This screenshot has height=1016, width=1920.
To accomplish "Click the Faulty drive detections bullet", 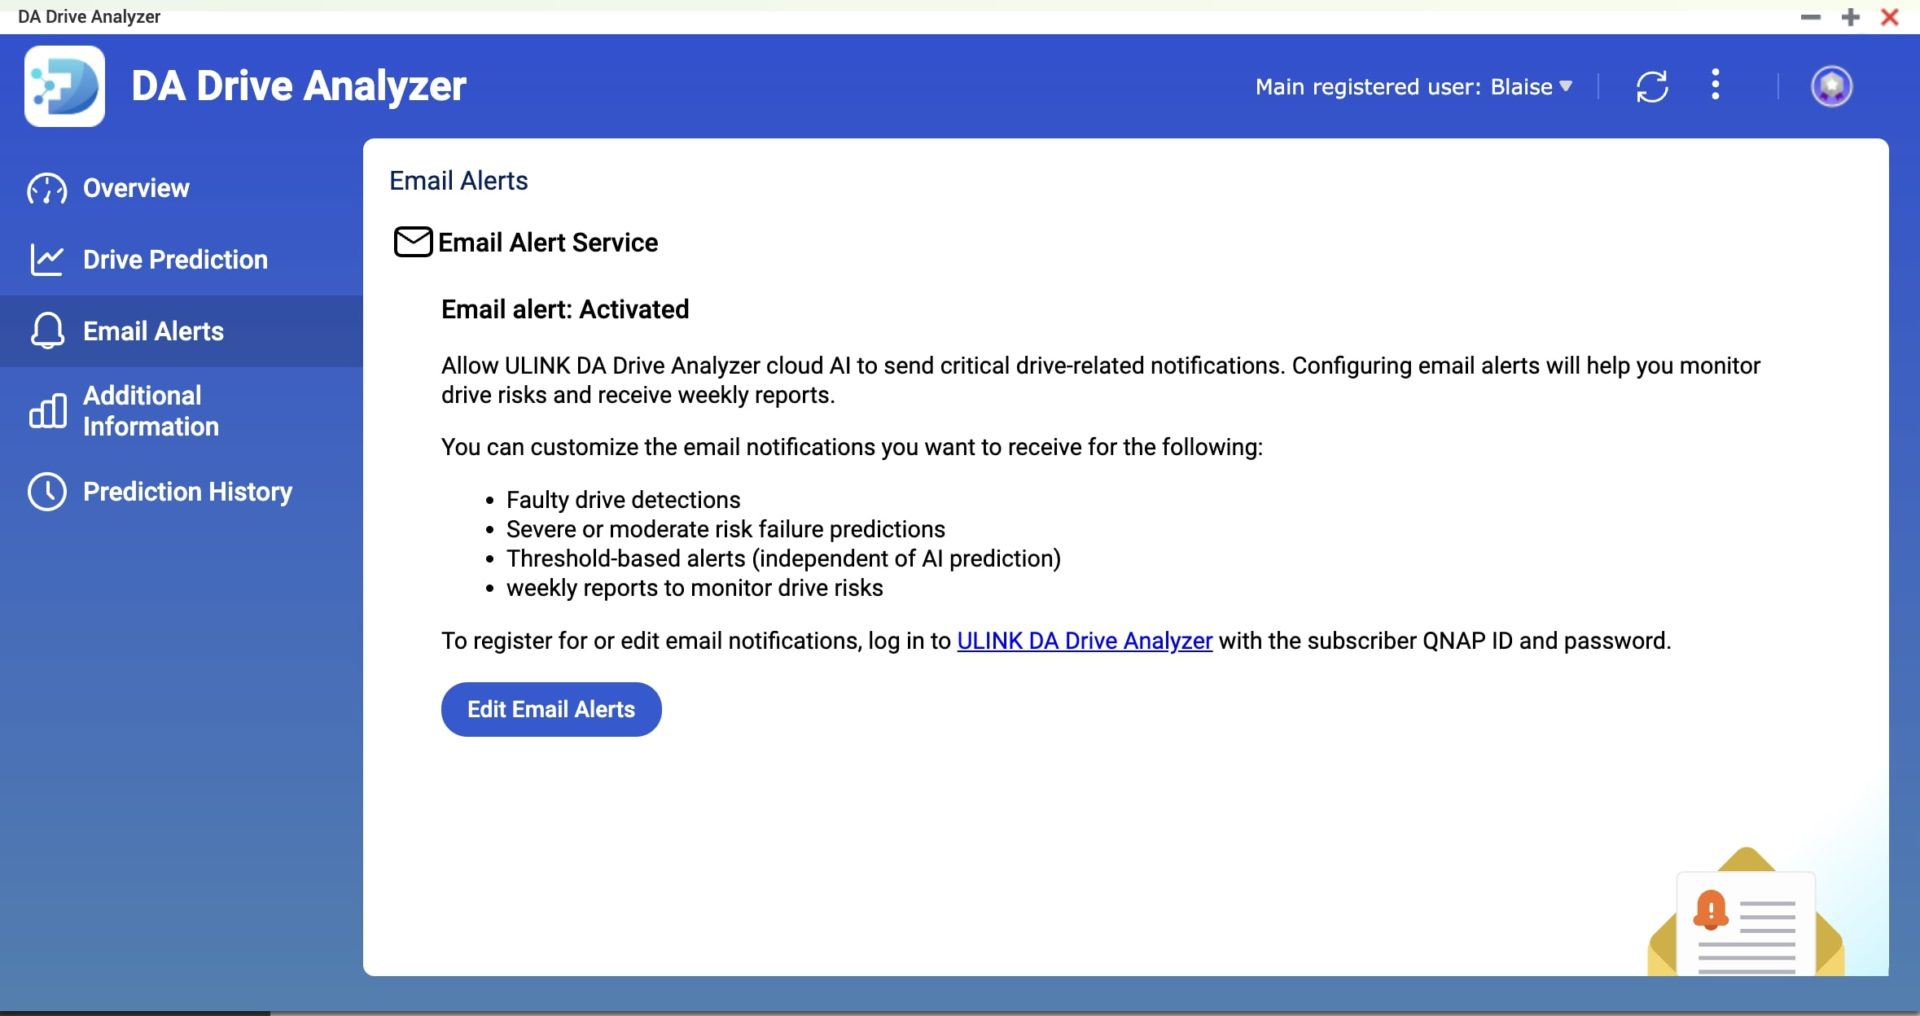I will click(x=623, y=500).
